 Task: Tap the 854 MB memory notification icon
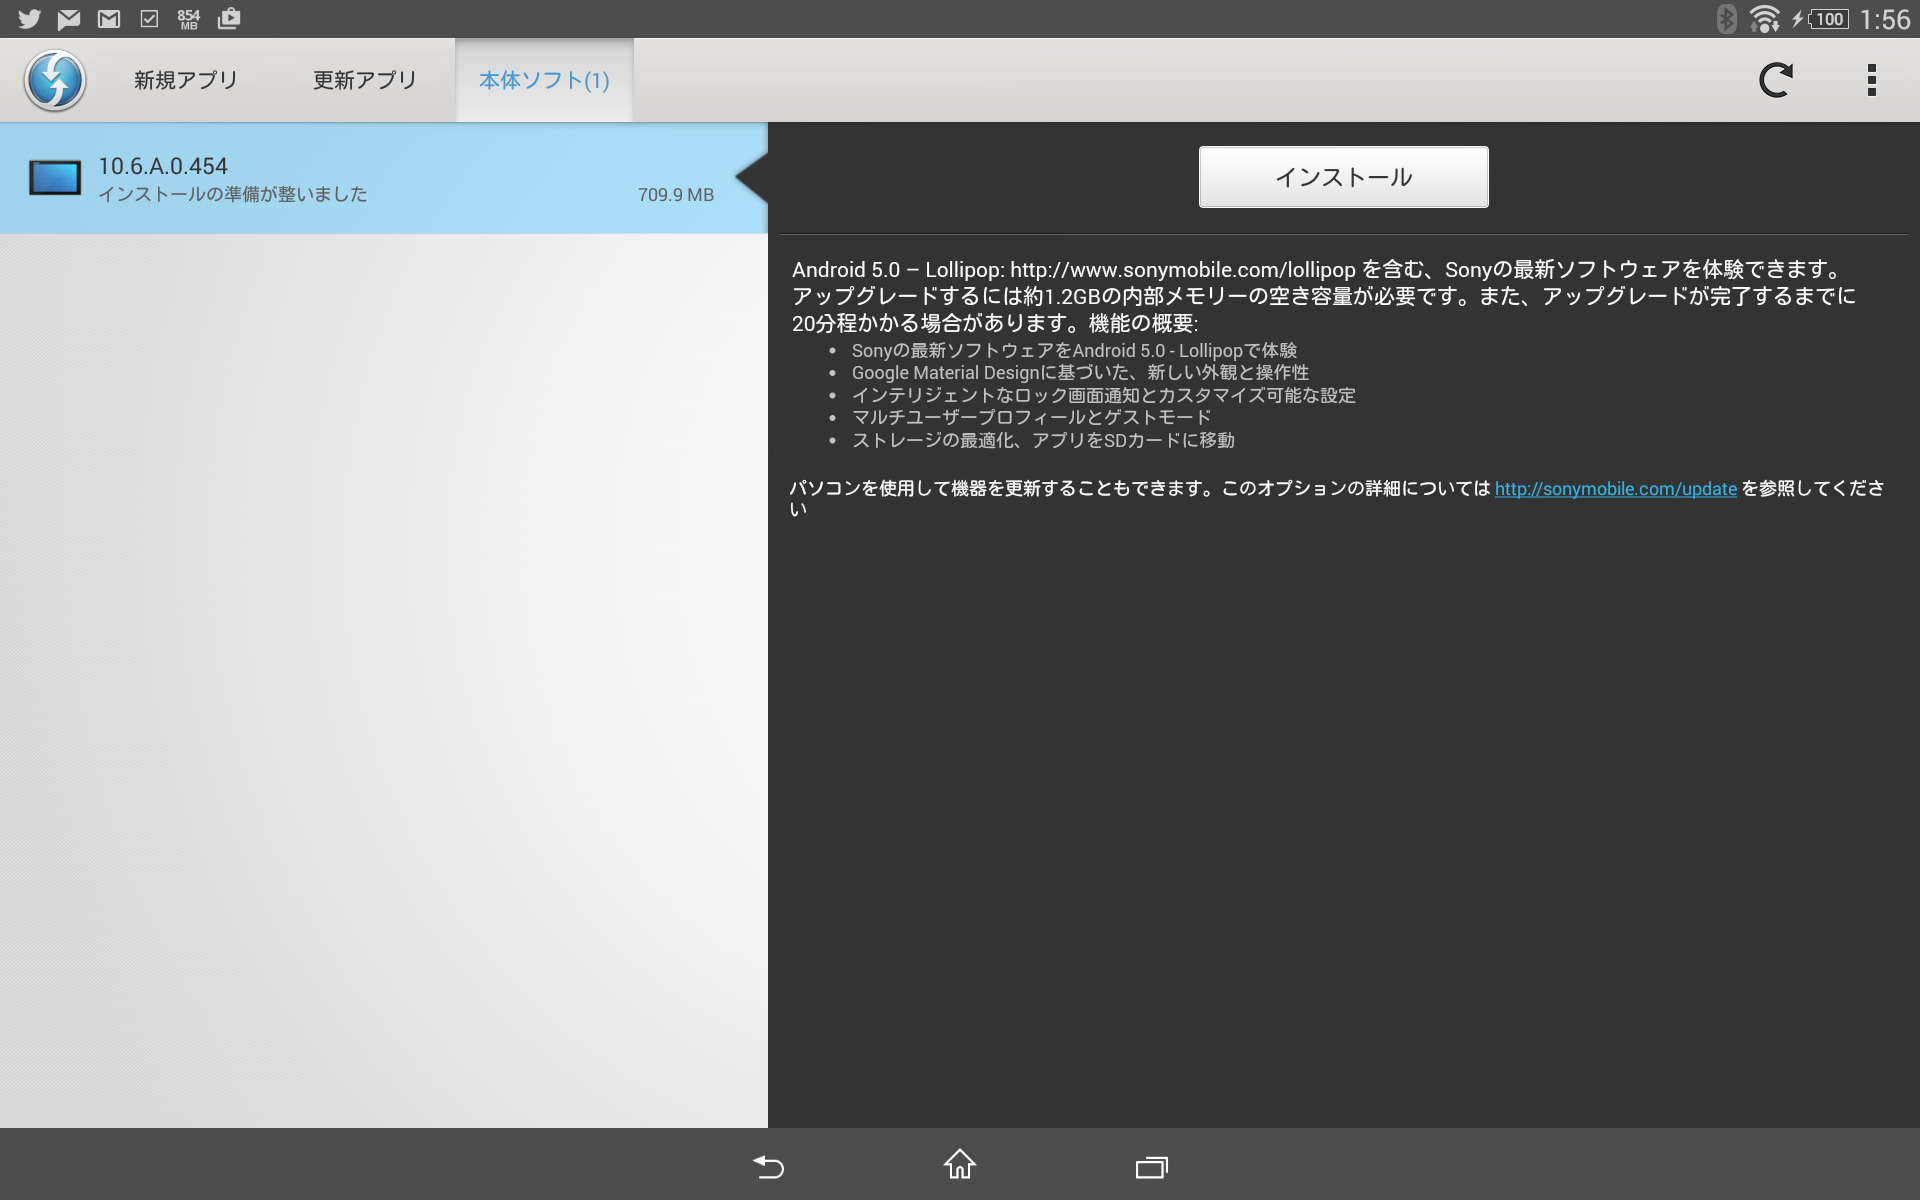coord(189,19)
